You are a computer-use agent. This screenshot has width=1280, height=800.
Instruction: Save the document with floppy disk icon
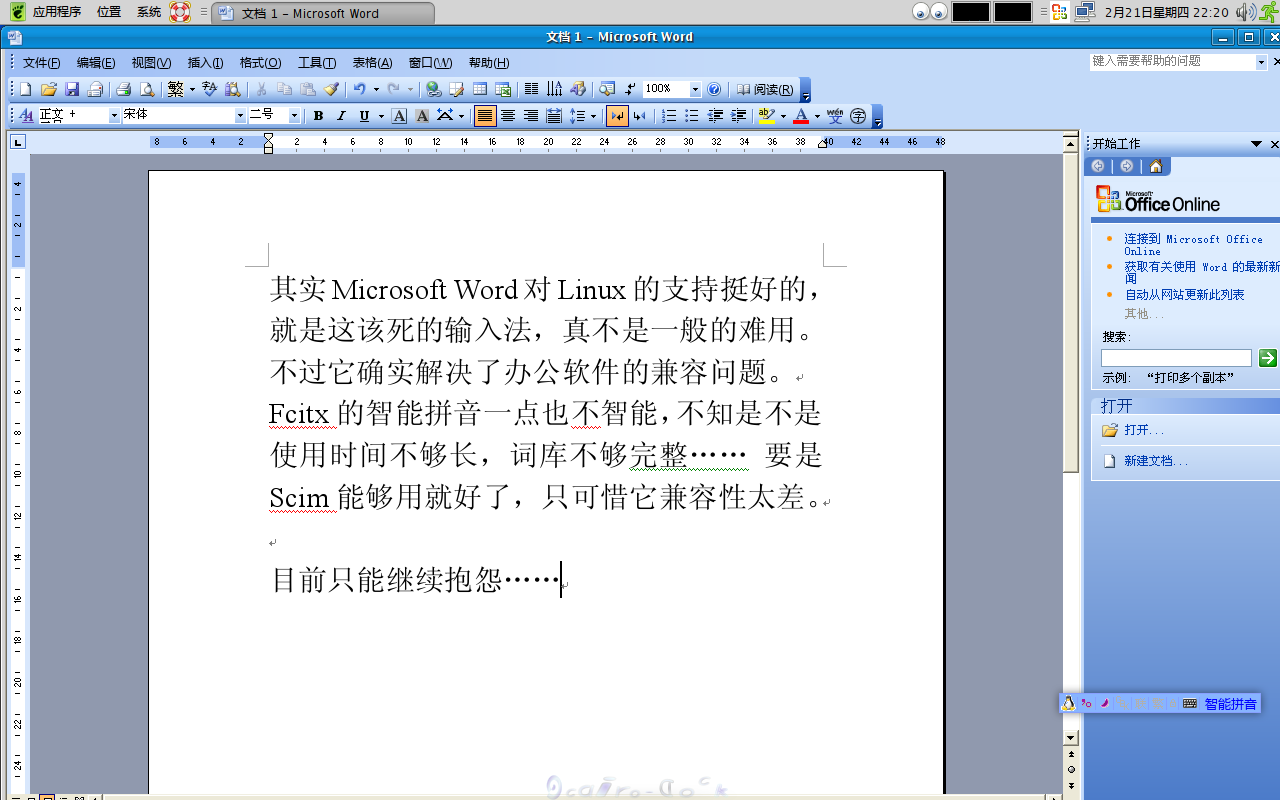72,89
